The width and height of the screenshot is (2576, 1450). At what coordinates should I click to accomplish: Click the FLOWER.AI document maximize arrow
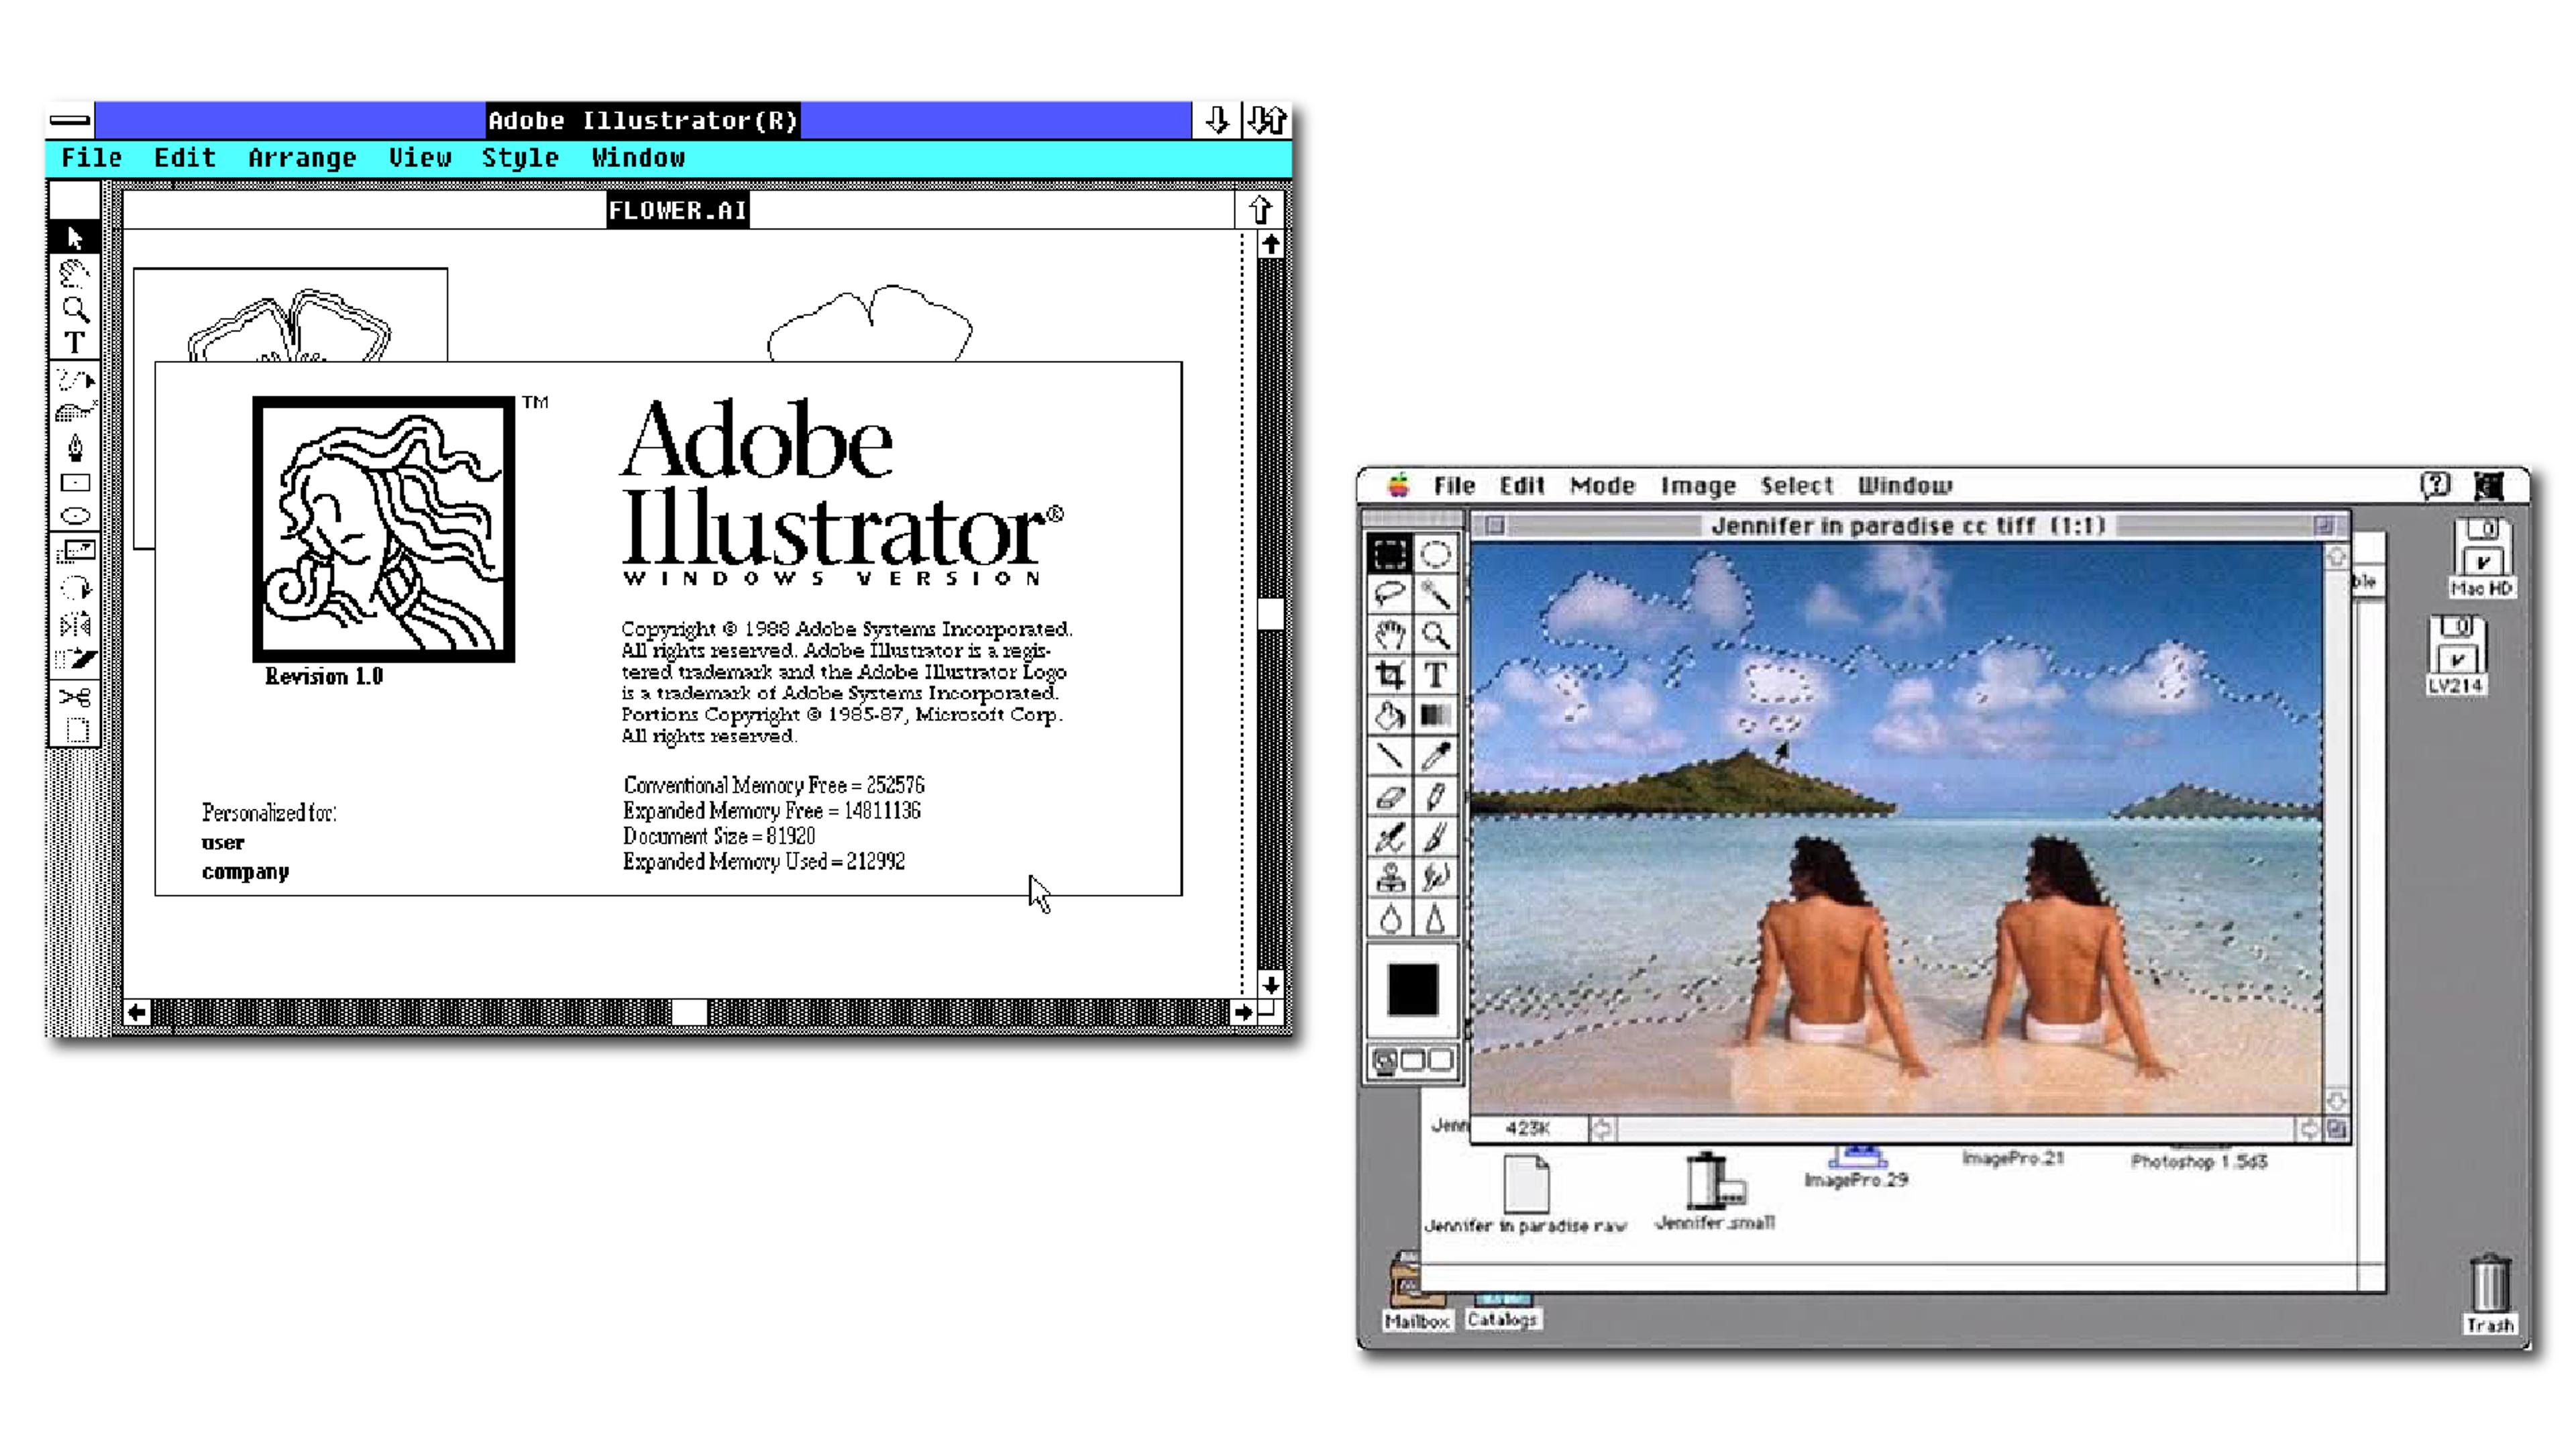(x=1260, y=210)
